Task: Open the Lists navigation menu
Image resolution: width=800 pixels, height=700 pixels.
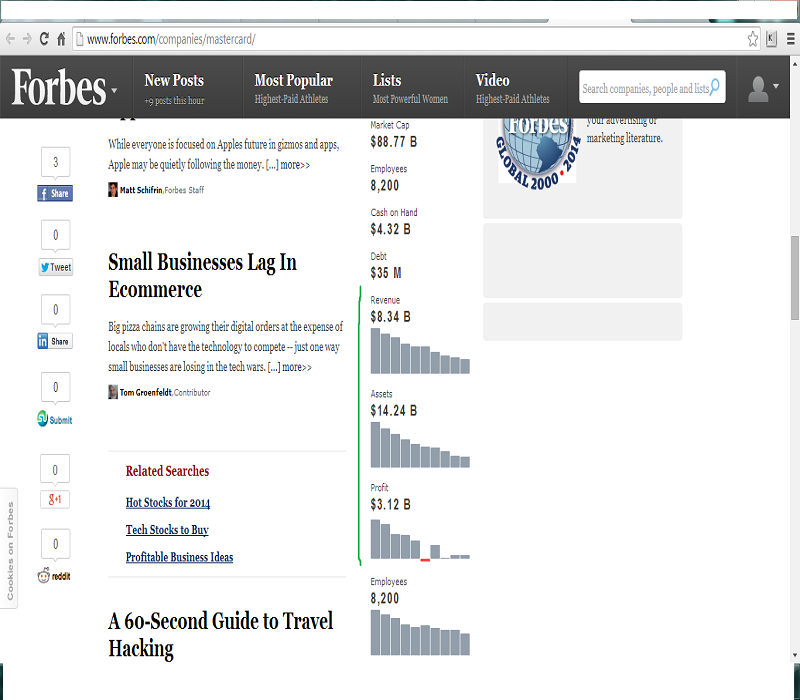Action: (x=387, y=81)
